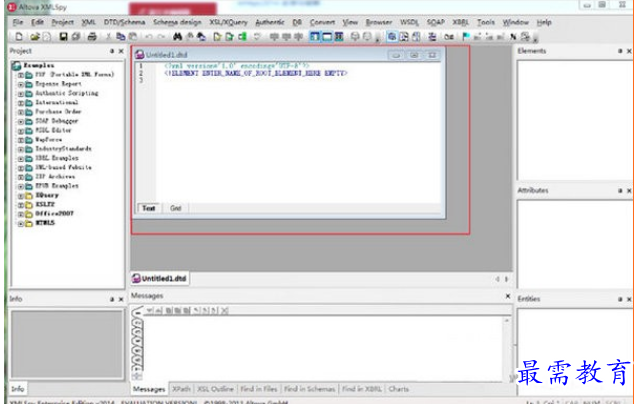Image resolution: width=639 pixels, height=404 pixels.
Task: Click the Save All toolbar icon
Action: tap(76, 37)
